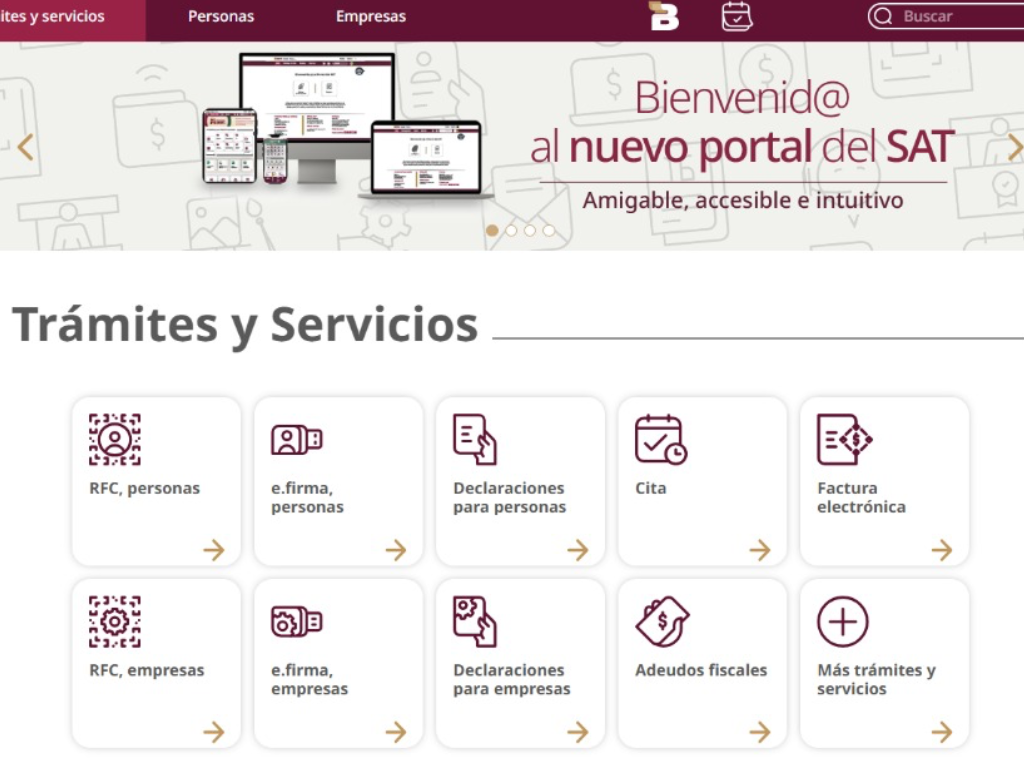Click the Más trámites y servicios plus icon
The width and height of the screenshot is (1024, 768).
coord(842,622)
